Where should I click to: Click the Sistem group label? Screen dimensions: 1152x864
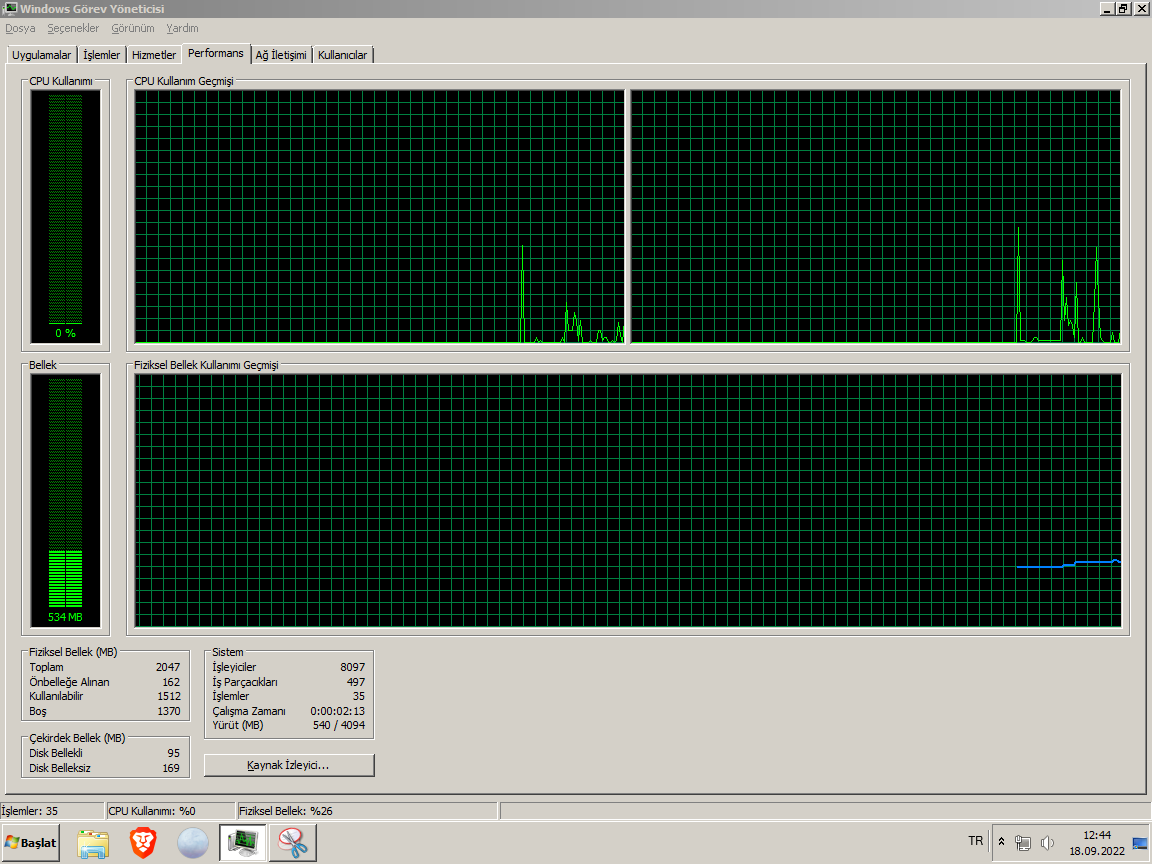point(228,652)
